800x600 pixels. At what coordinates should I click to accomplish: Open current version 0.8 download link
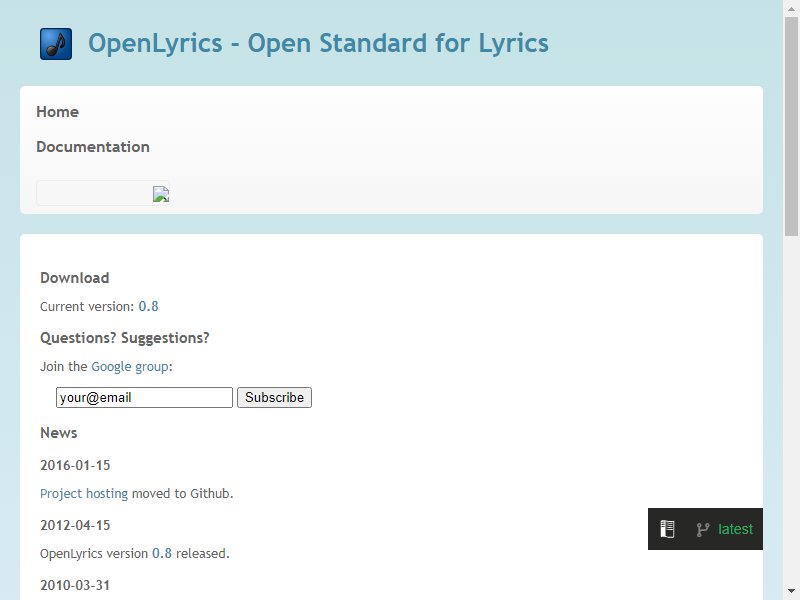point(148,306)
